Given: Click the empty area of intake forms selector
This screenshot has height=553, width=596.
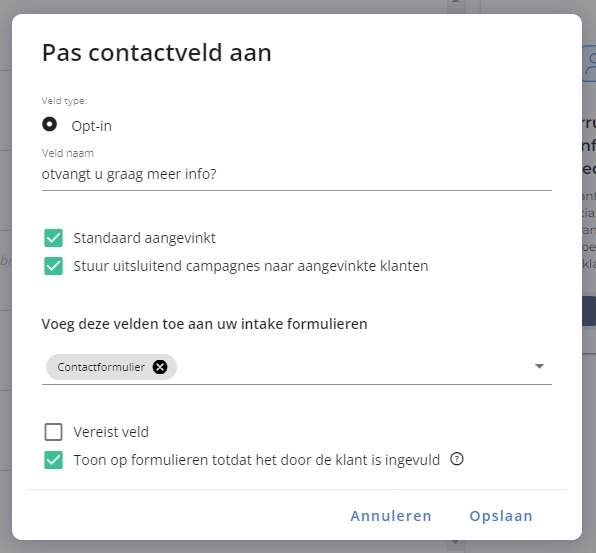Looking at the screenshot, I should (x=353, y=367).
